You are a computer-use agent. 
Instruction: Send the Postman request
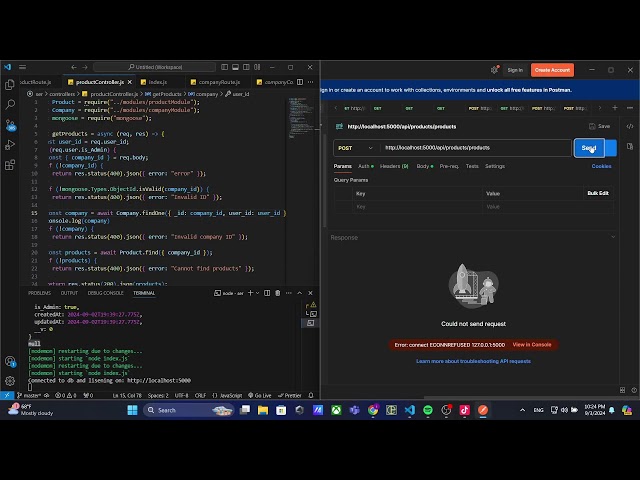(x=589, y=148)
